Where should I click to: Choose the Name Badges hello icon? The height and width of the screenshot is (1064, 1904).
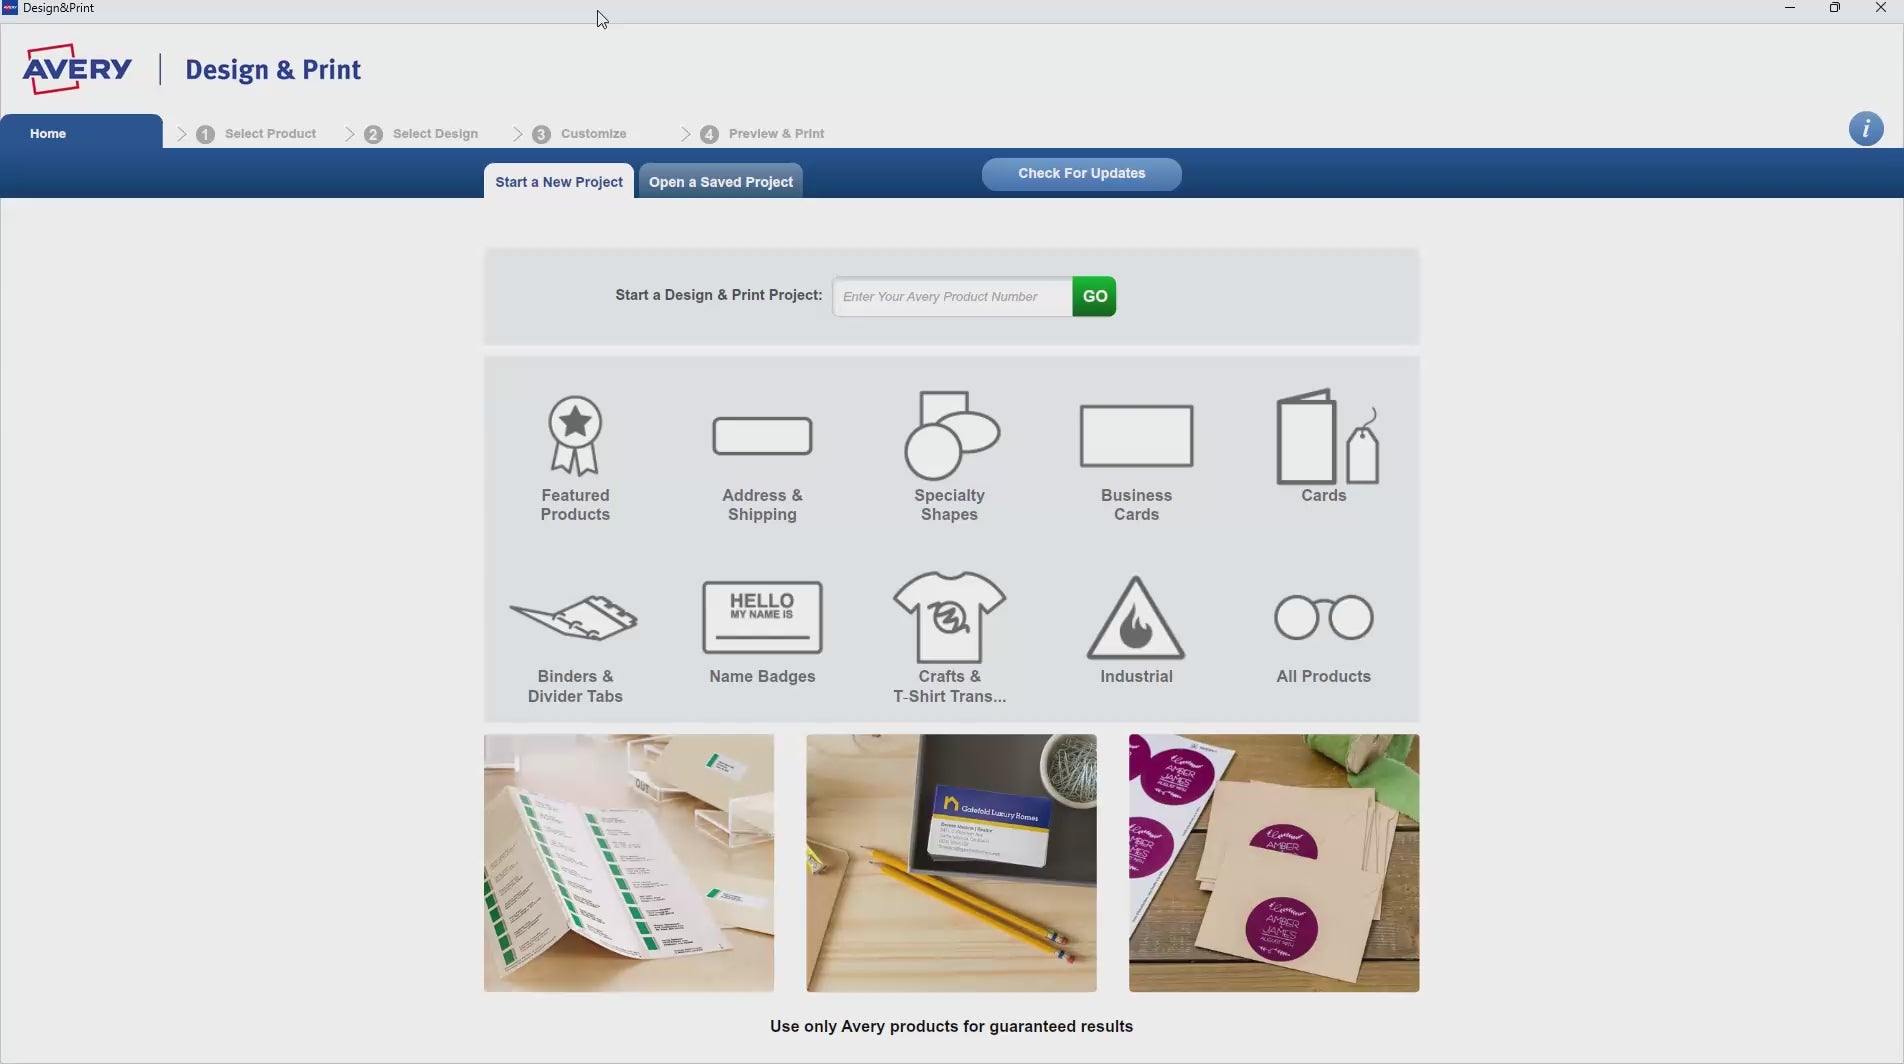point(762,617)
